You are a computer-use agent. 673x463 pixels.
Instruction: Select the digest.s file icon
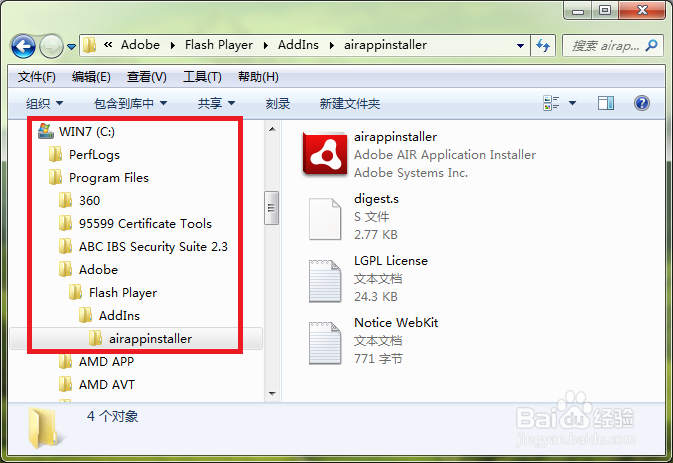pyautogui.click(x=325, y=219)
